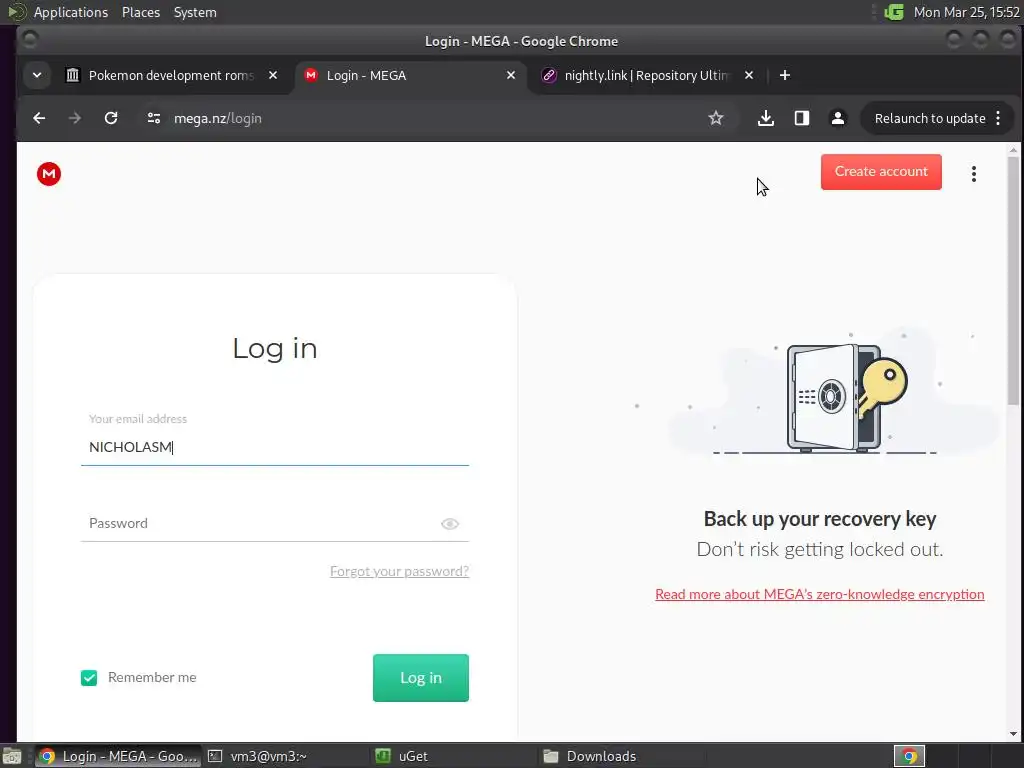Switch to nightly.link Repository tab
Image resolution: width=1024 pixels, height=768 pixels.
pos(647,75)
